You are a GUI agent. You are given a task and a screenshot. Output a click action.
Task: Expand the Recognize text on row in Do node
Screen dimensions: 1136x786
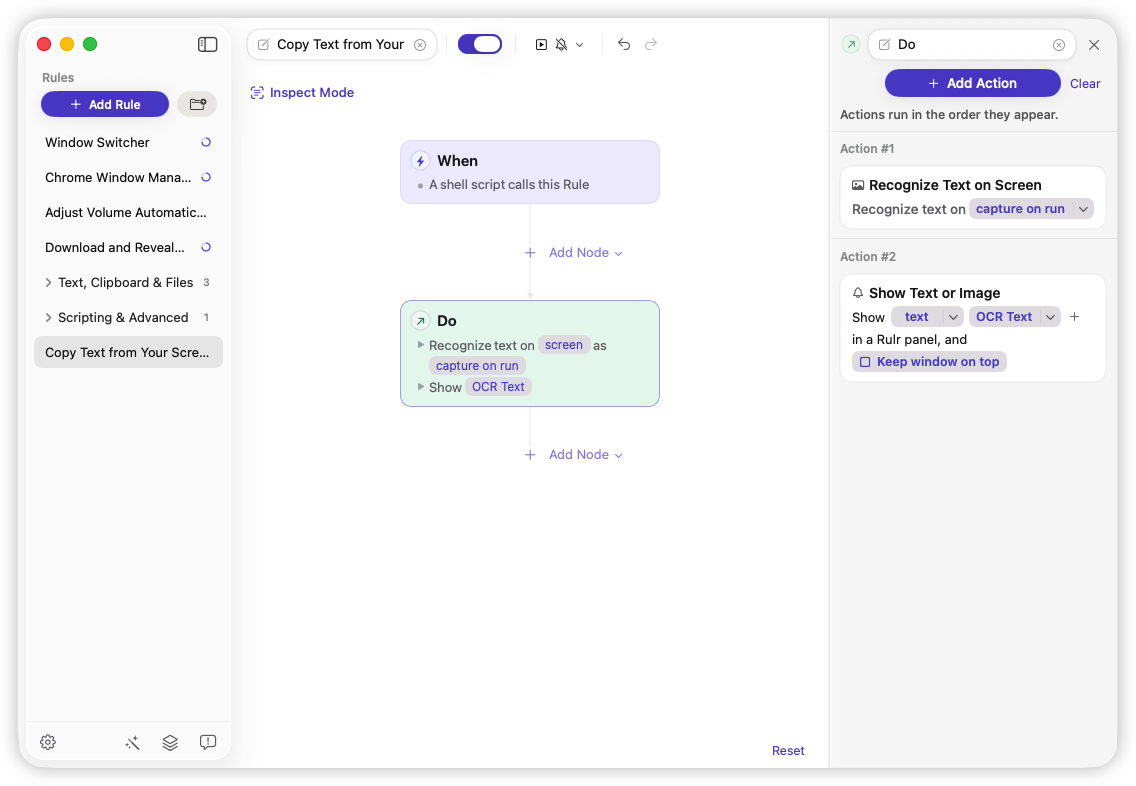(x=420, y=345)
